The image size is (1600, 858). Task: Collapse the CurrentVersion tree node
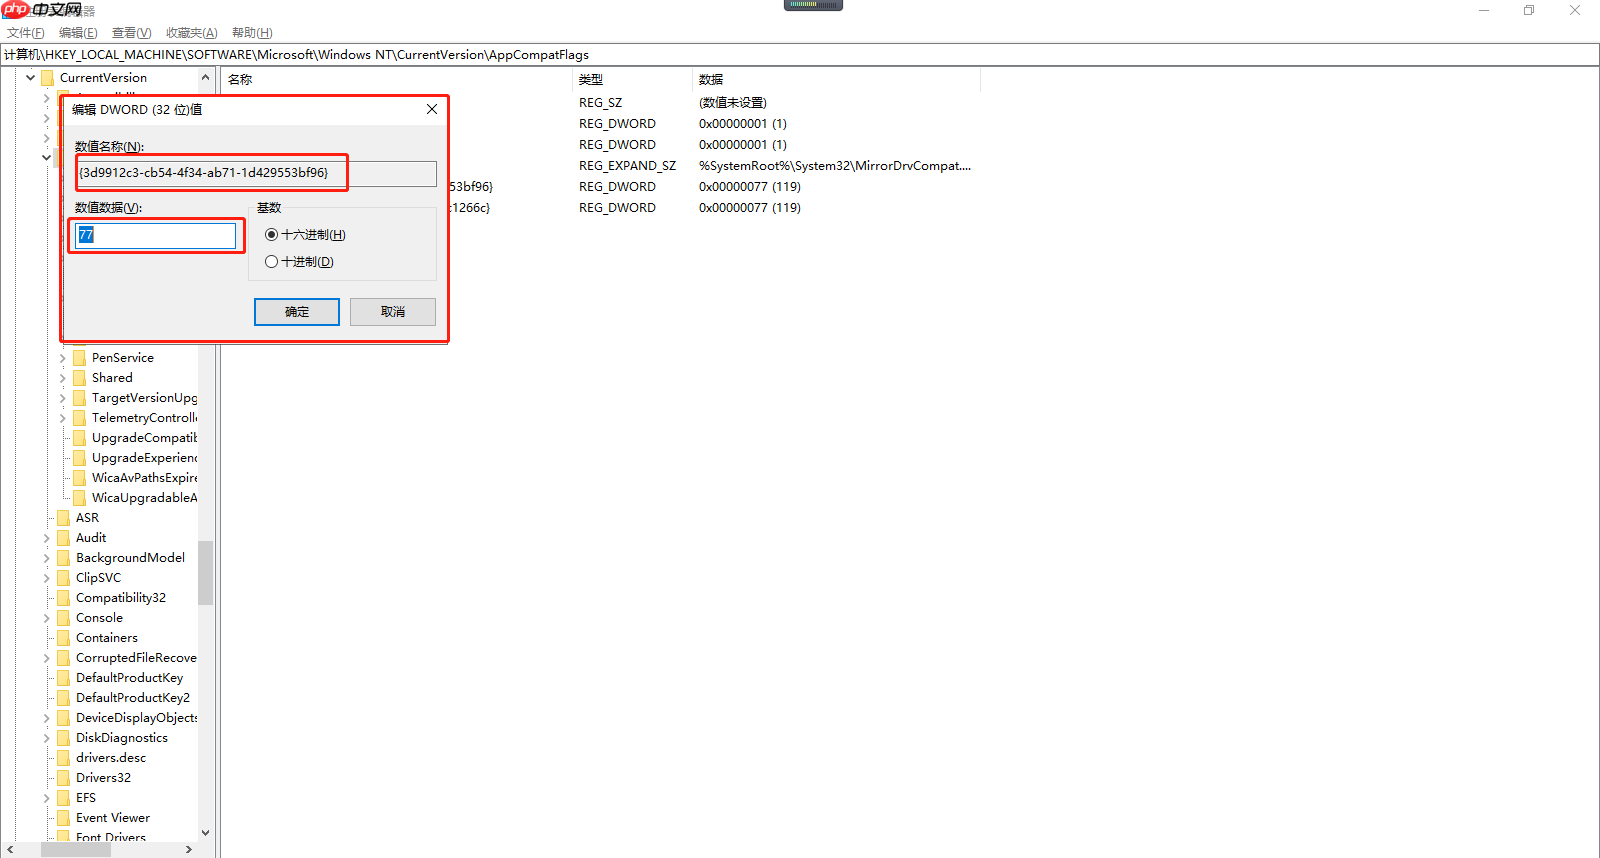tap(31, 78)
